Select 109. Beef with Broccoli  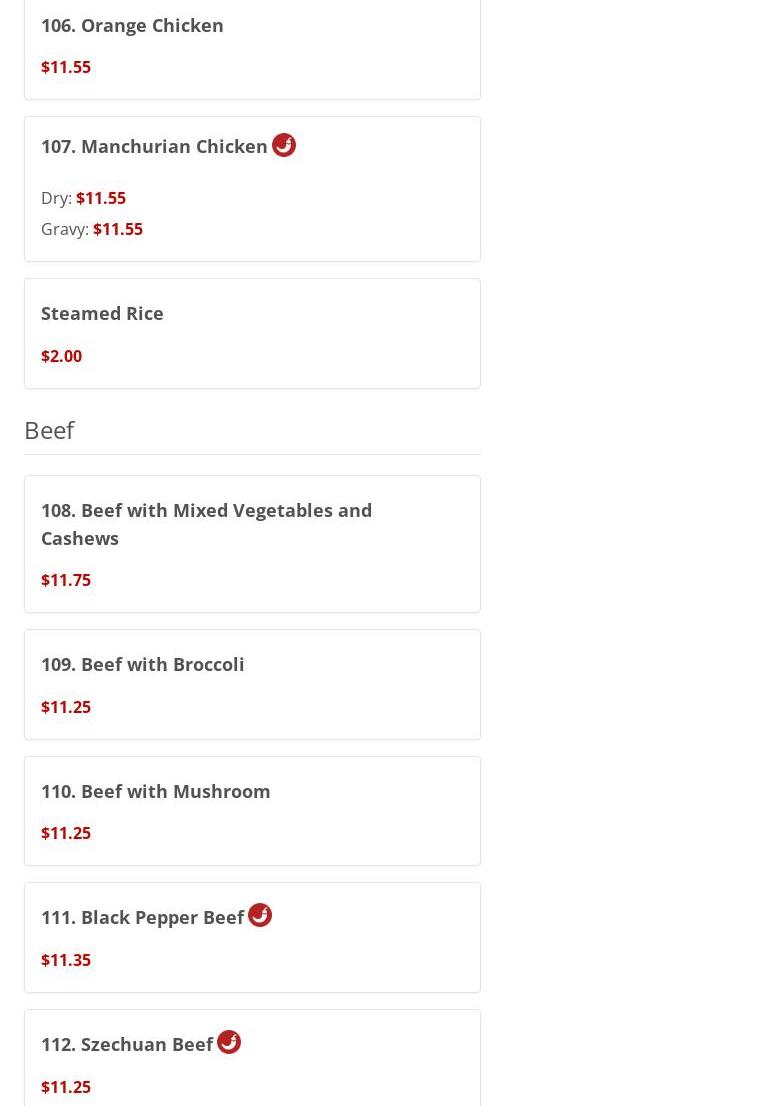[x=142, y=664]
